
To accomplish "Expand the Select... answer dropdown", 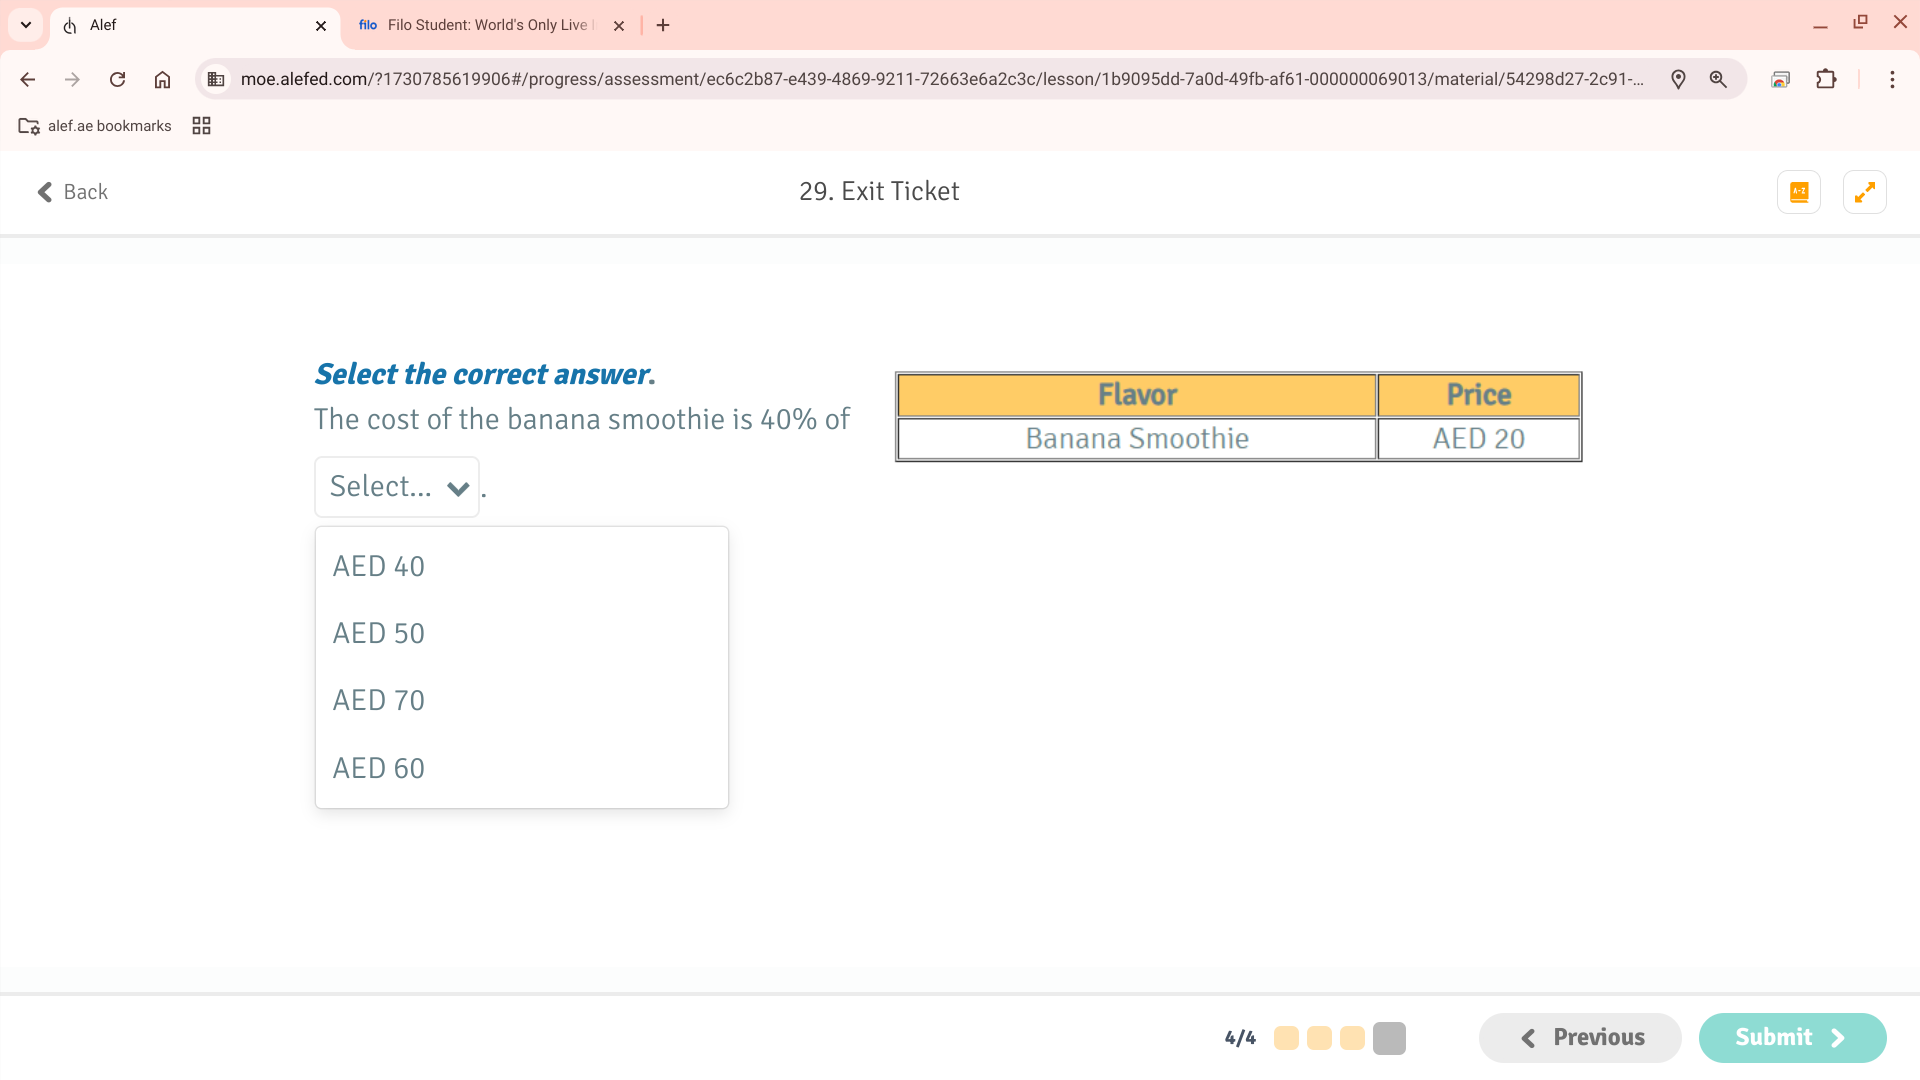I will click(397, 487).
